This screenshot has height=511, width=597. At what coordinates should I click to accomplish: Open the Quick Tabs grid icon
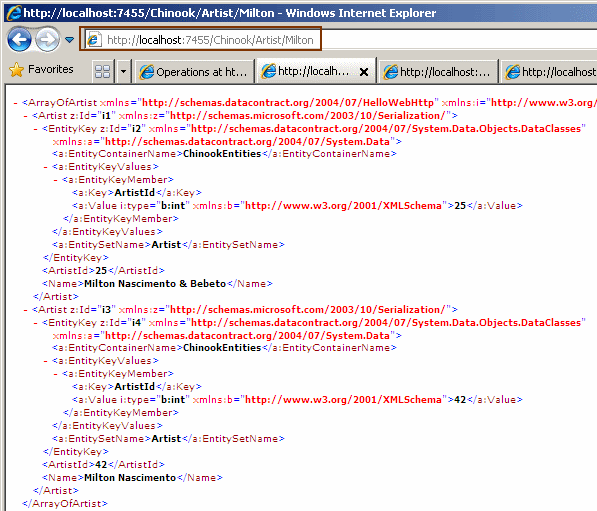coord(102,71)
